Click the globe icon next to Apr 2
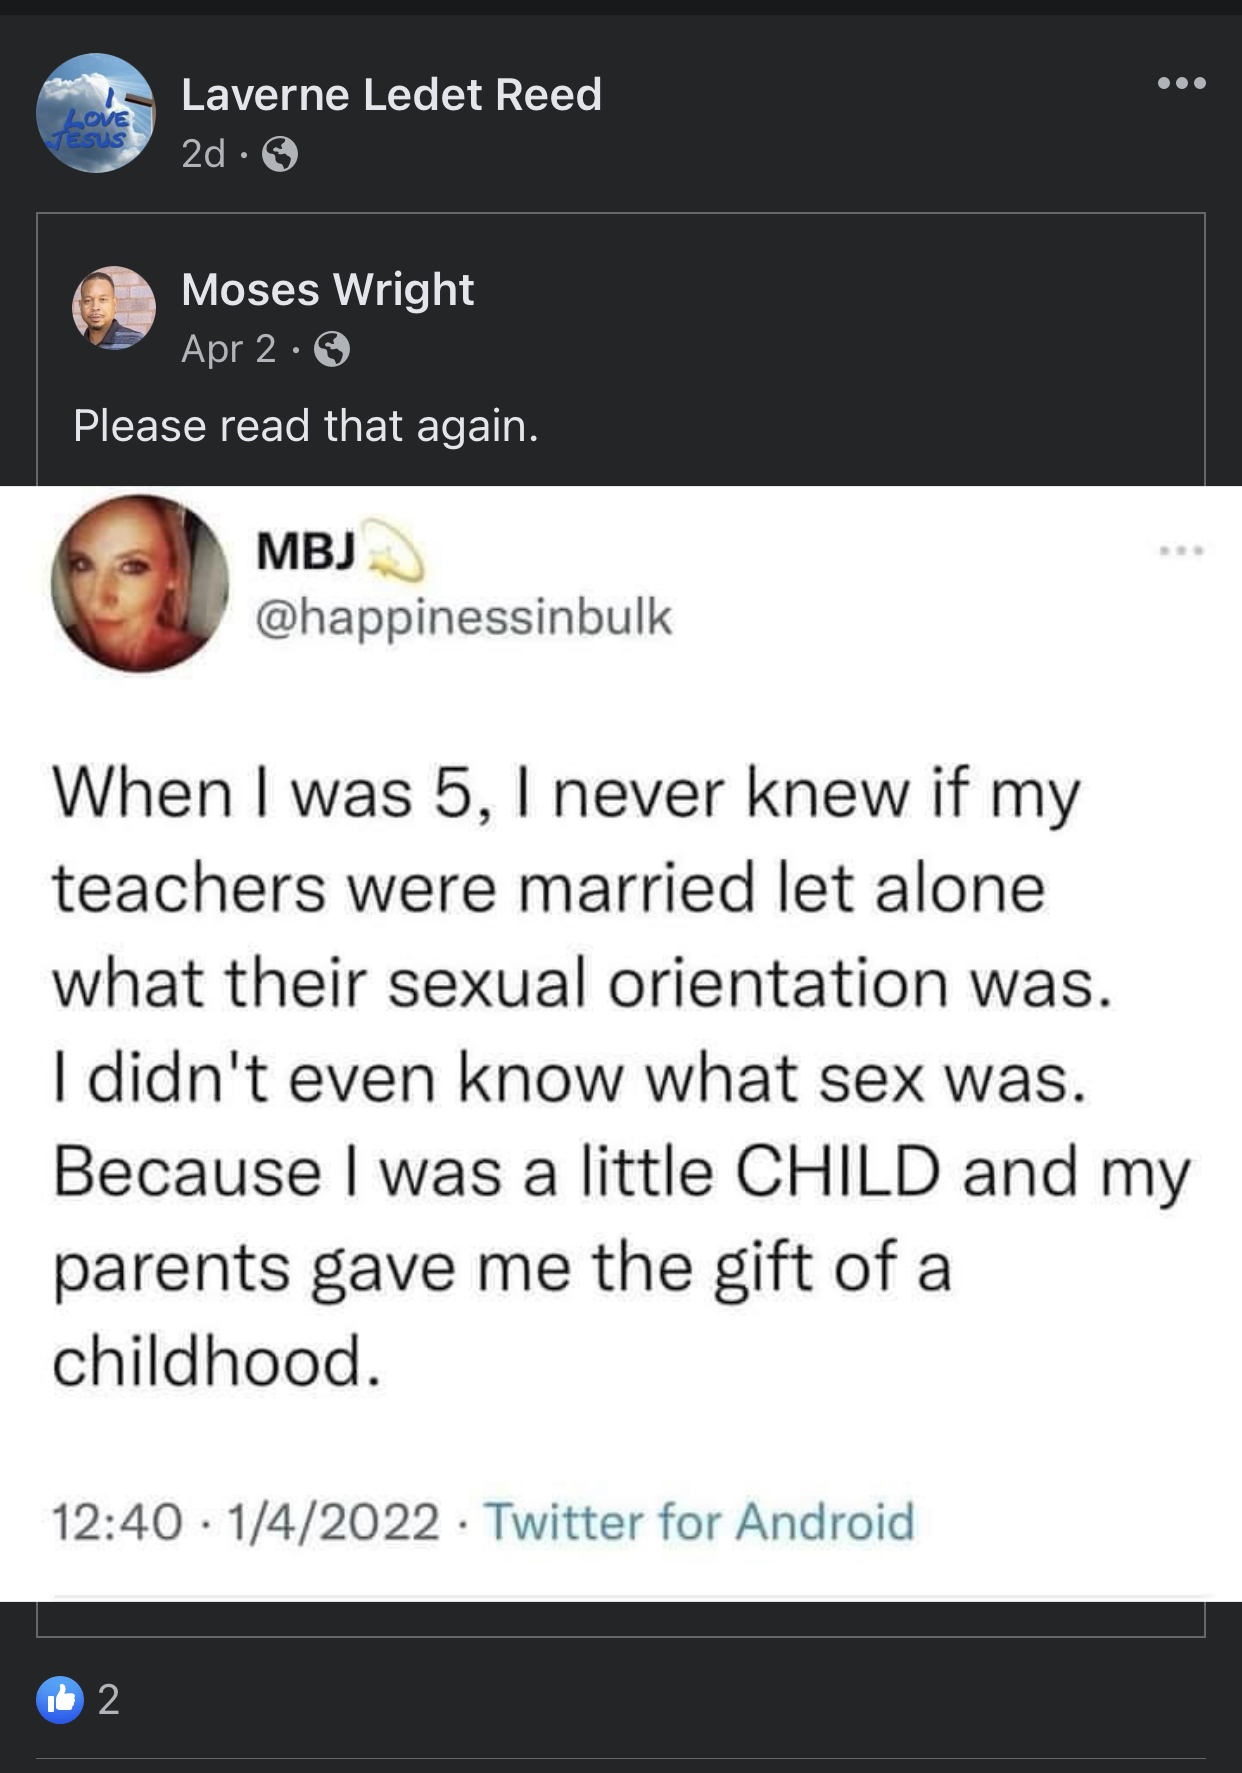This screenshot has height=1773, width=1242. click(x=332, y=349)
